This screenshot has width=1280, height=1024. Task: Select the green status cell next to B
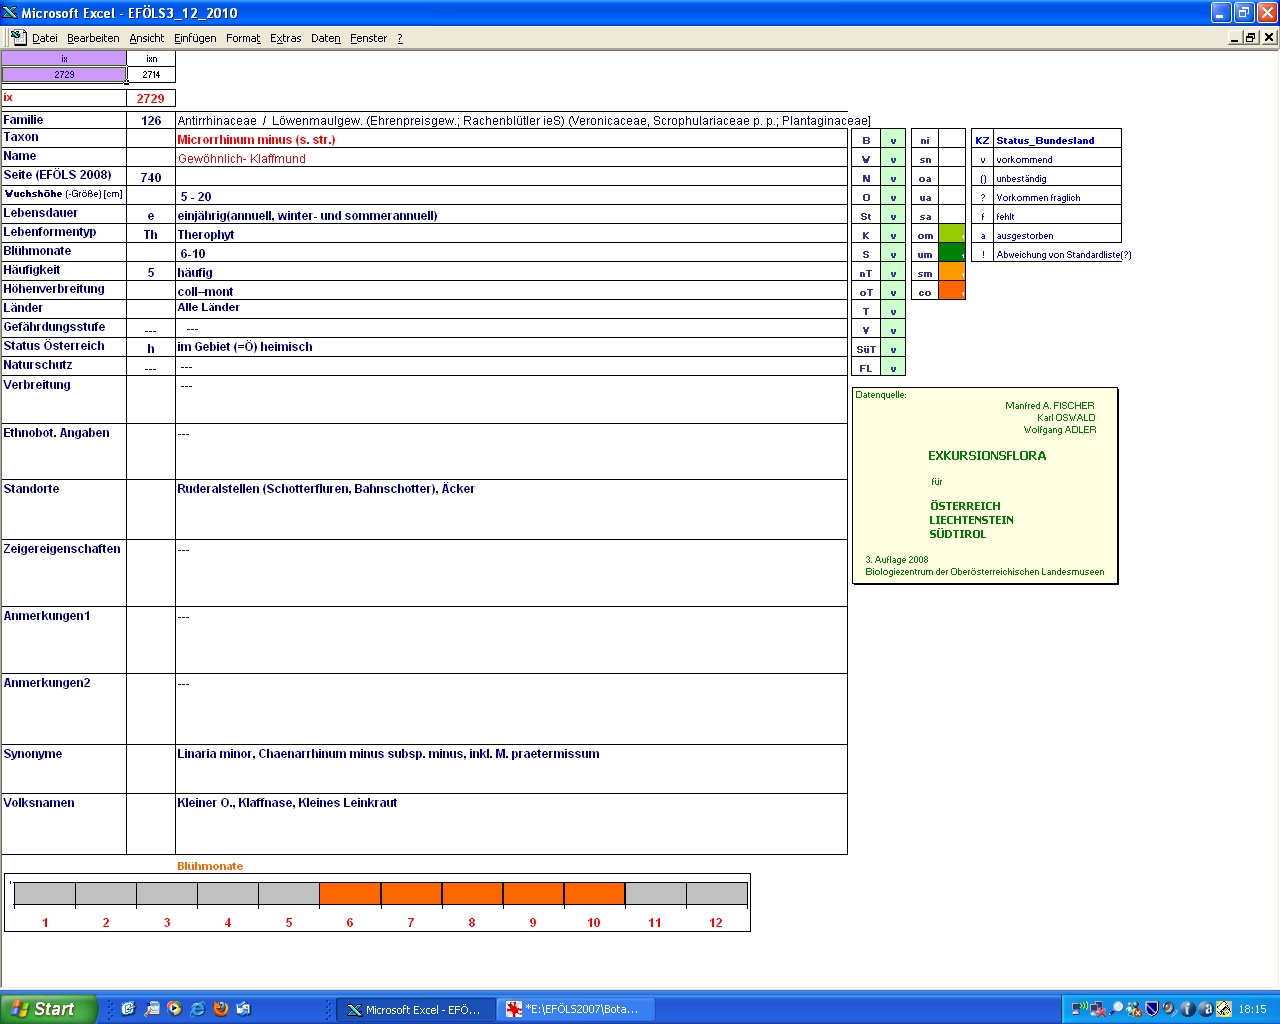point(893,140)
